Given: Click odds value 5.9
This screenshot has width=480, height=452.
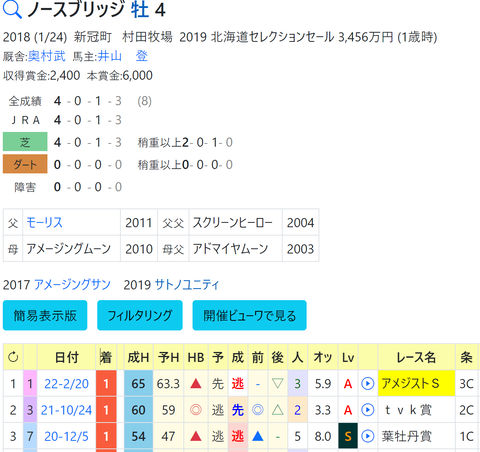Looking at the screenshot, I should [323, 384].
